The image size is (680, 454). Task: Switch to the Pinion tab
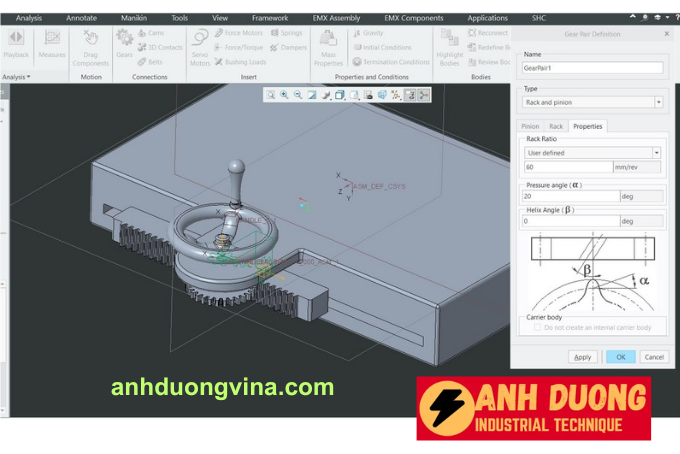pos(530,126)
